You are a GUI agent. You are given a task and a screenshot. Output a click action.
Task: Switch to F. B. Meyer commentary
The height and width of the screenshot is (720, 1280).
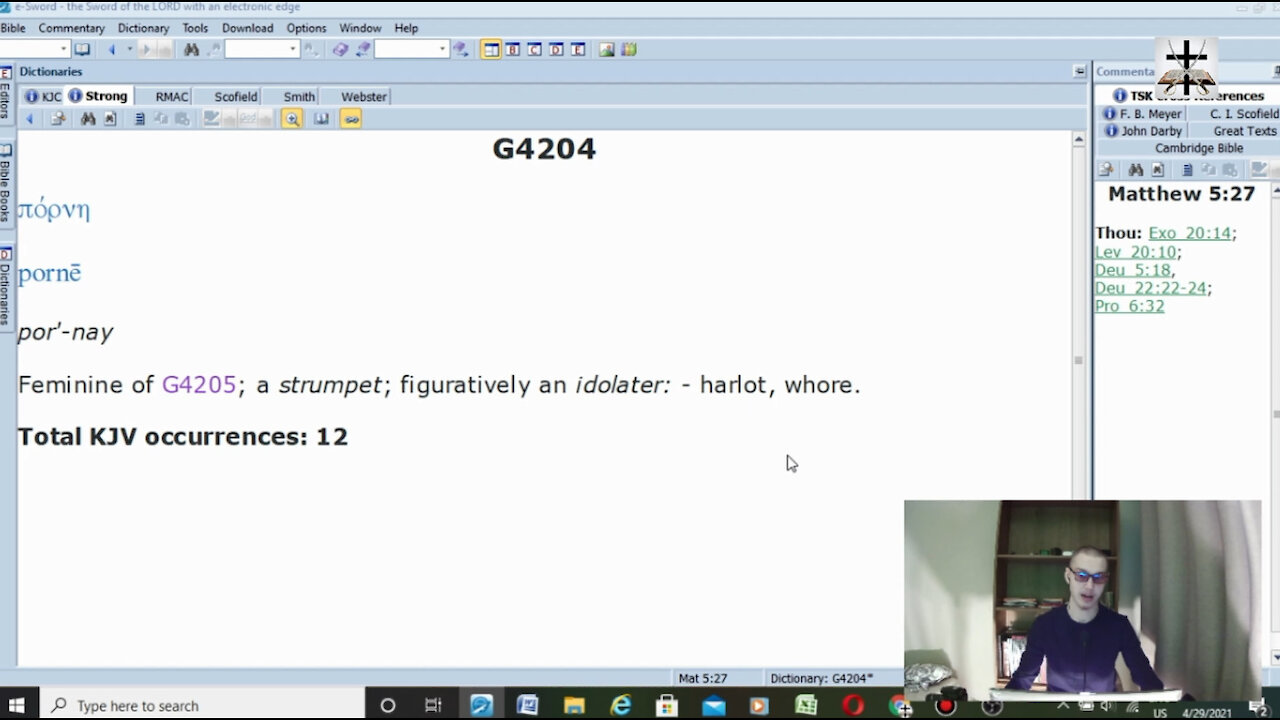coord(1143,114)
